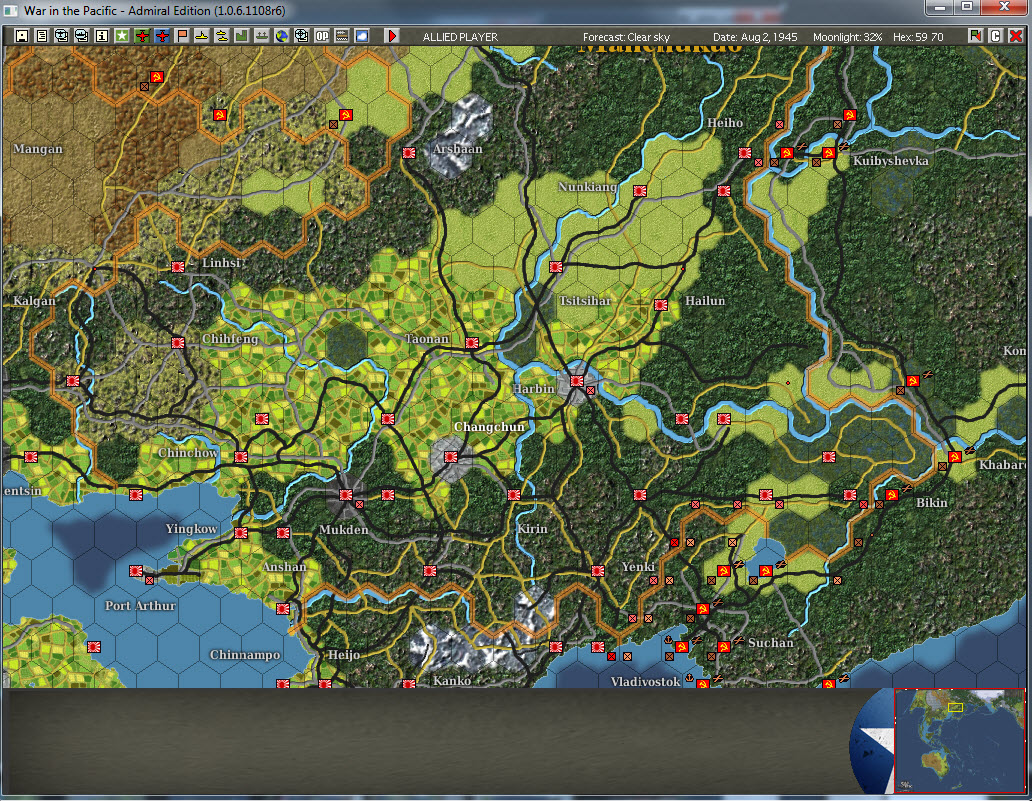Click the blue-green globe toolbar icon

(282, 36)
